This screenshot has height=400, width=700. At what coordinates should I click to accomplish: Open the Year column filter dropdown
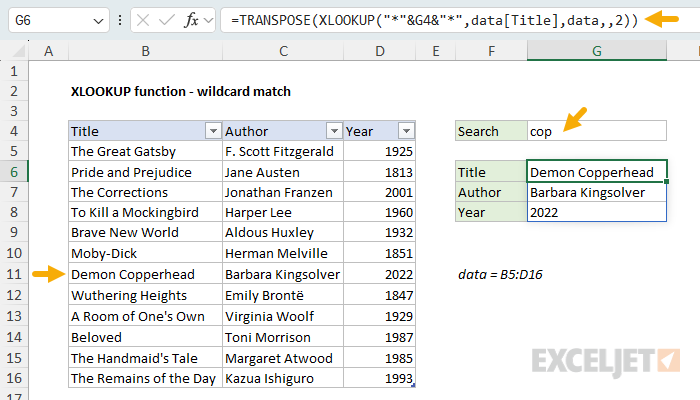406,131
